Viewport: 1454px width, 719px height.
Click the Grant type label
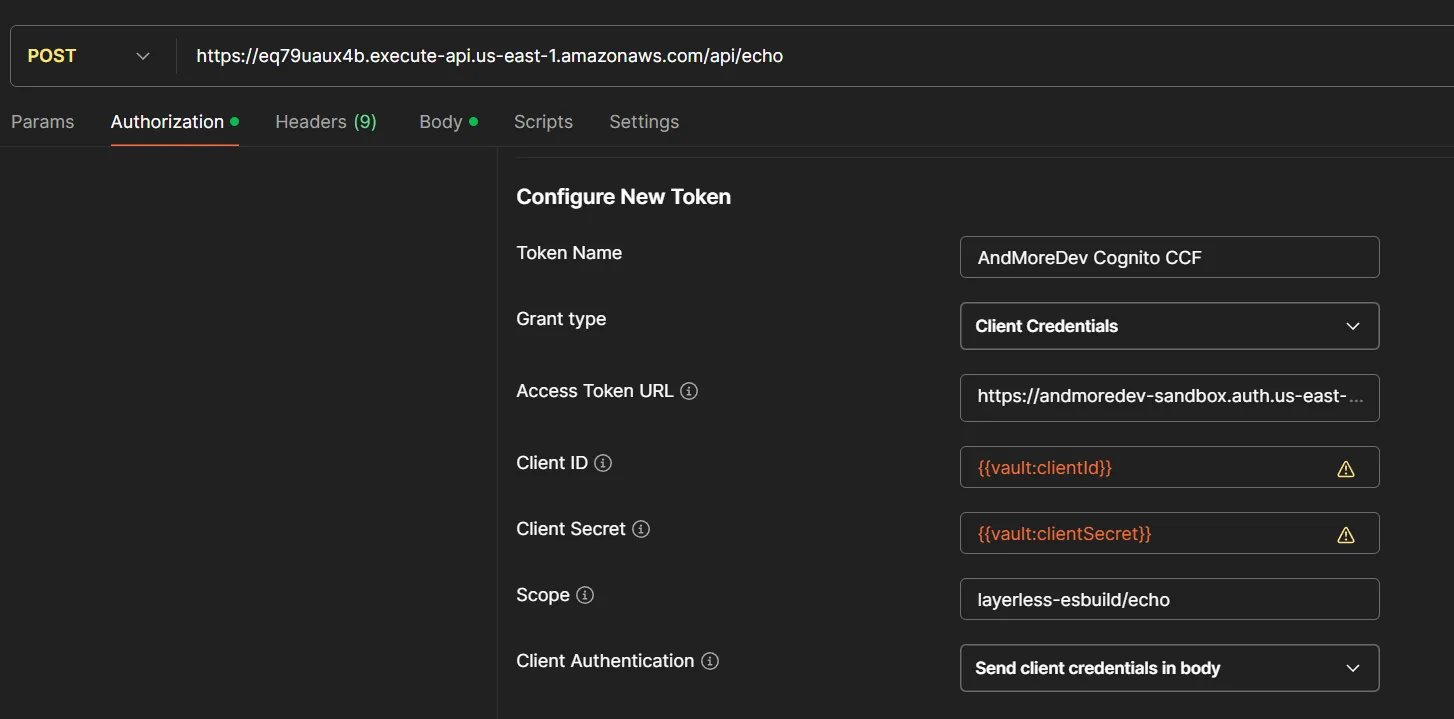[561, 319]
